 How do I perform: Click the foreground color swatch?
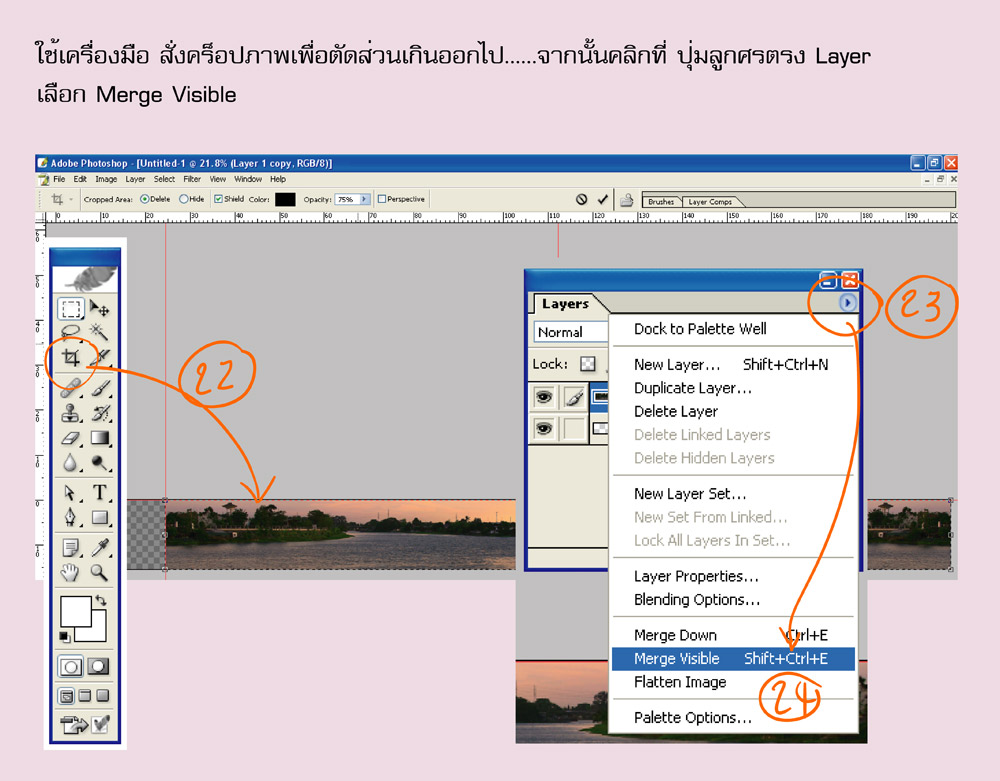coord(75,611)
